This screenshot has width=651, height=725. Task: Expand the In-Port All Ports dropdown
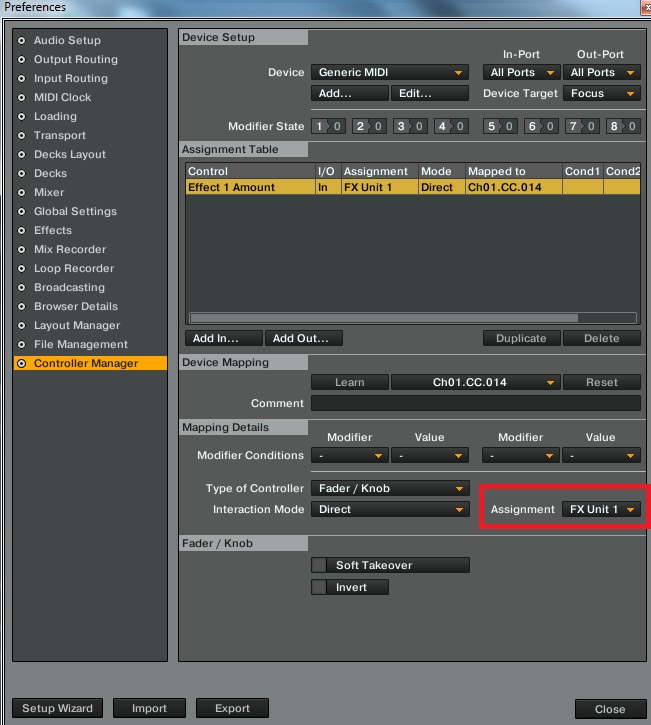522,72
